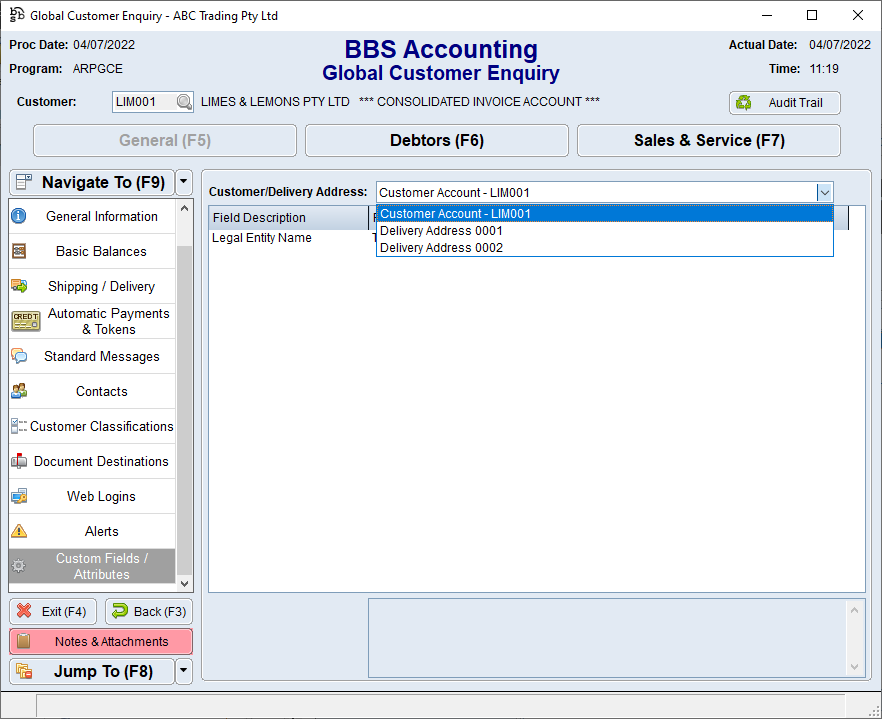882x719 pixels.
Task: Select Basic Balances in navigation list
Action: (x=101, y=252)
